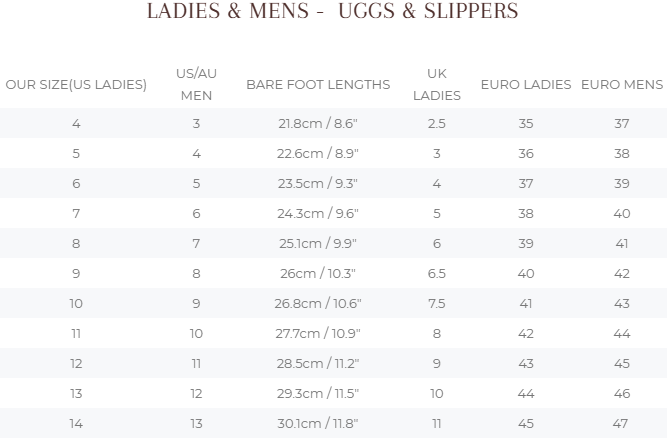Select the "OUR SIZE(US LADIES)" column header

click(76, 85)
